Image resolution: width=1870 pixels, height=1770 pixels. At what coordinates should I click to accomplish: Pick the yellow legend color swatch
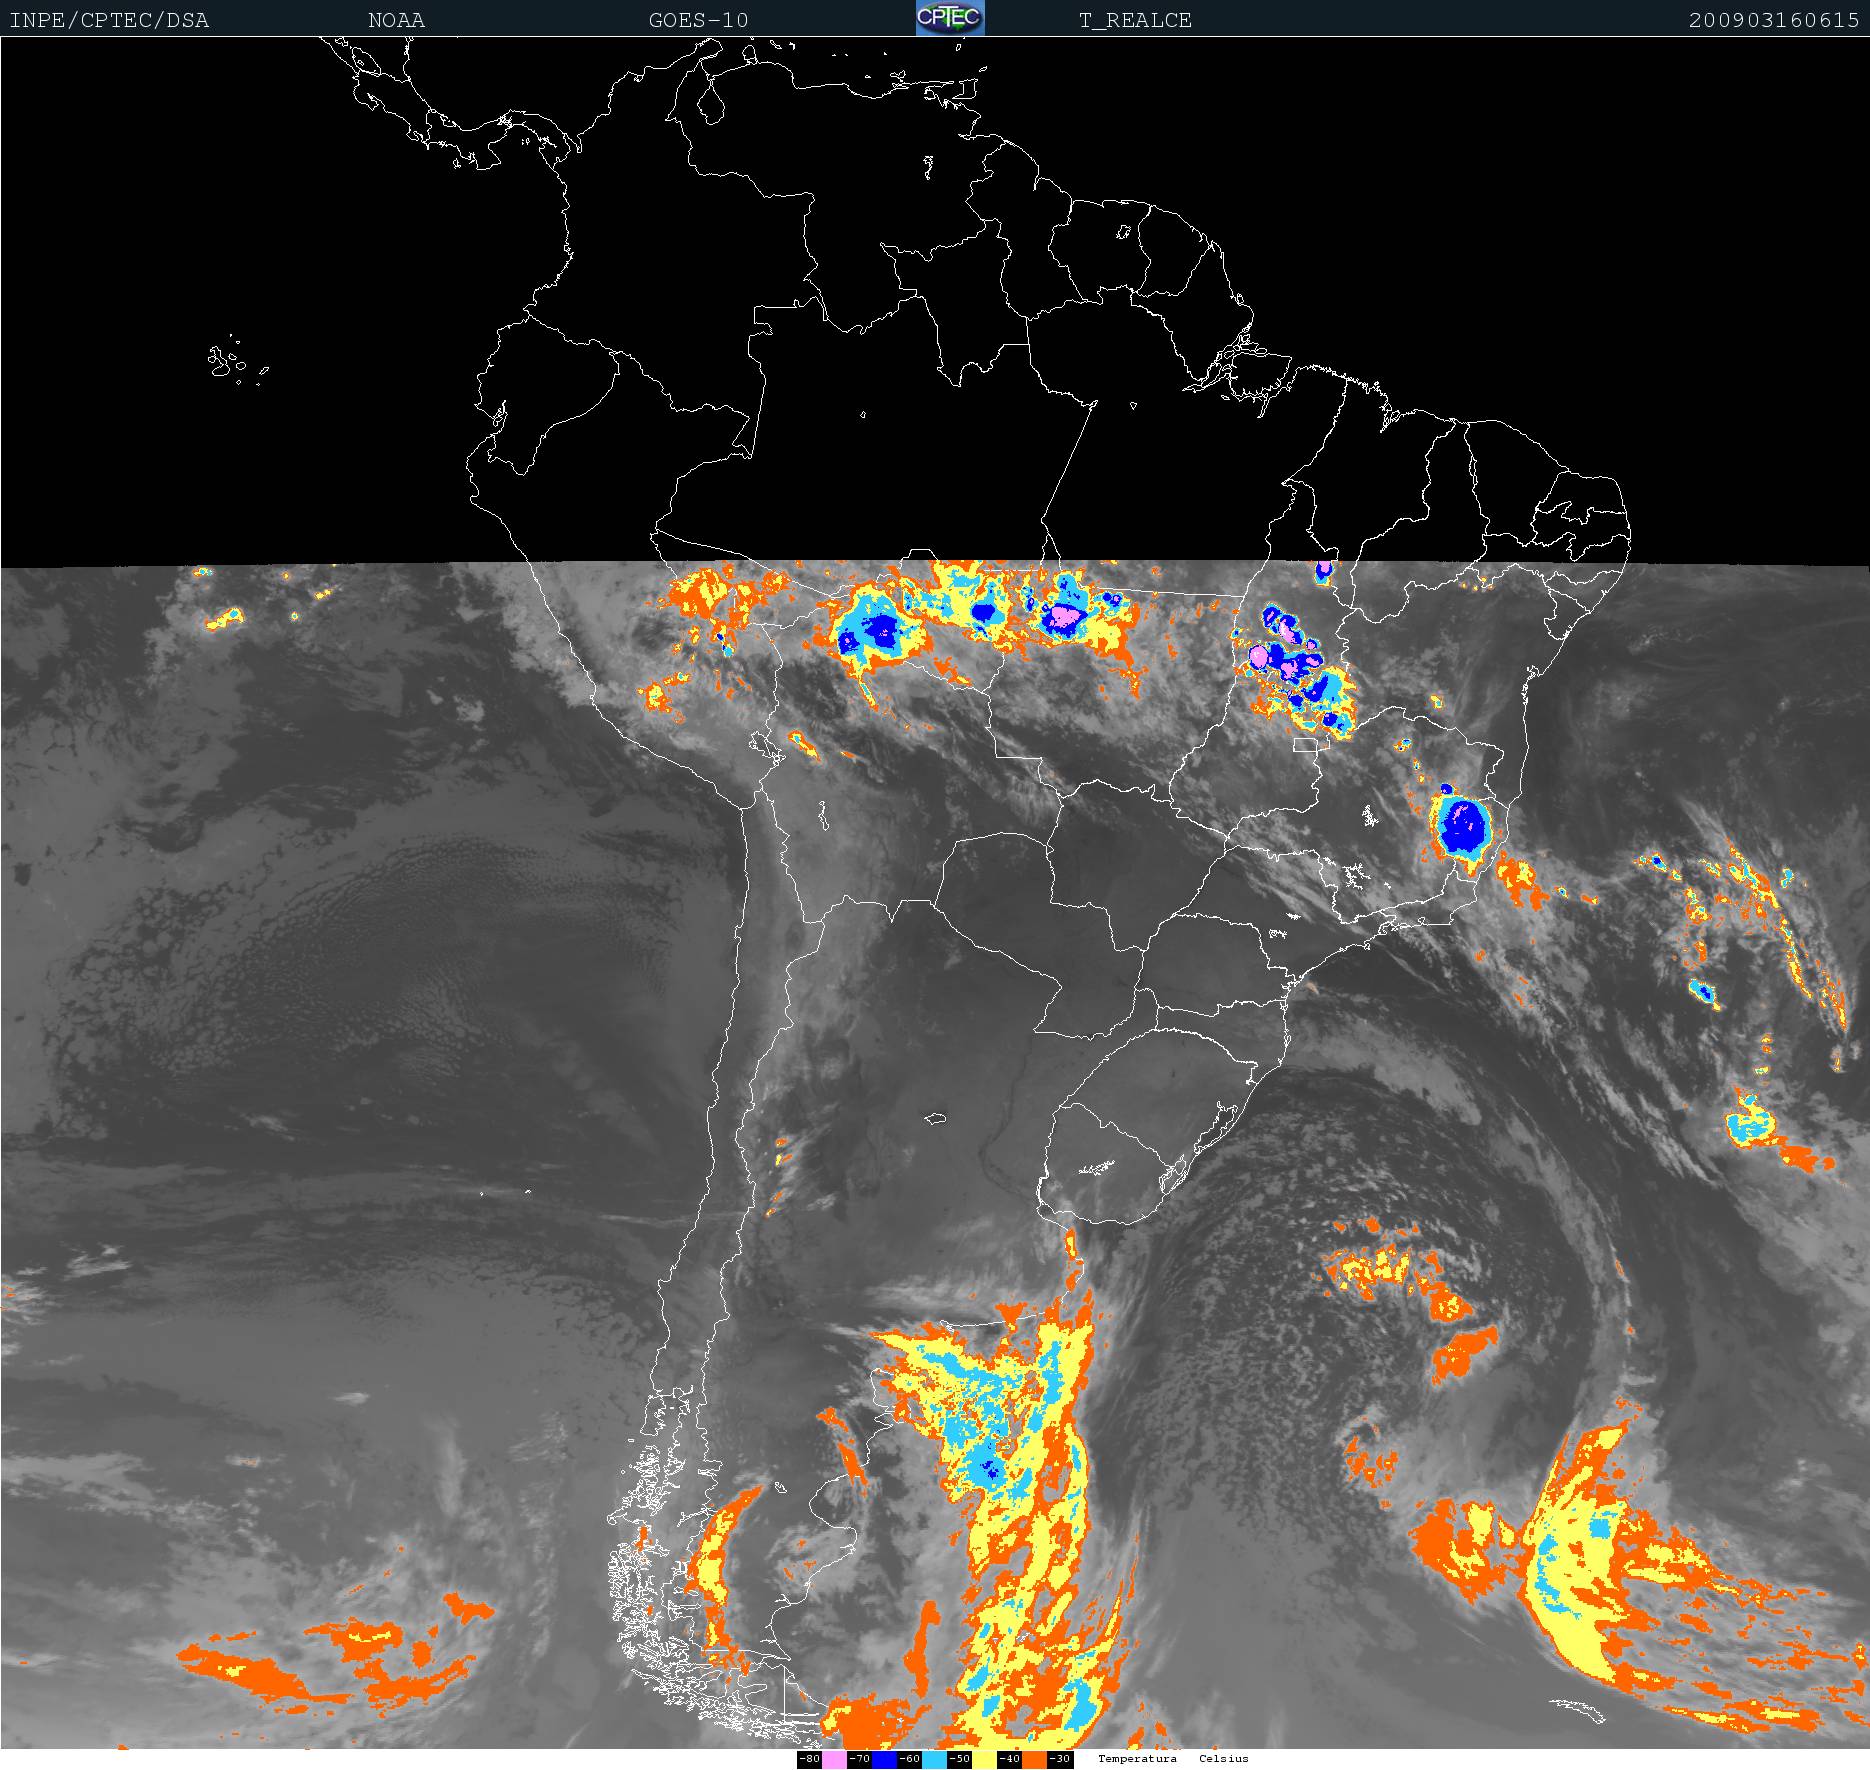(x=984, y=1759)
